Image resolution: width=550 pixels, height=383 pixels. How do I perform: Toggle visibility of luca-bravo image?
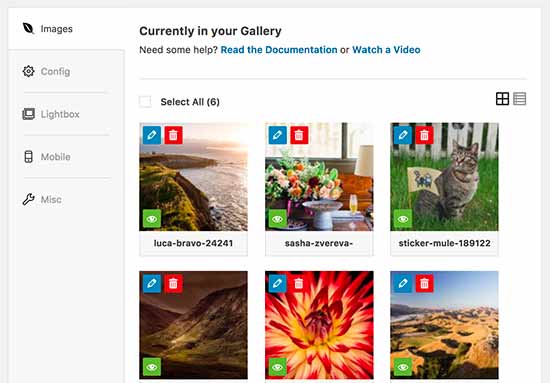152,219
